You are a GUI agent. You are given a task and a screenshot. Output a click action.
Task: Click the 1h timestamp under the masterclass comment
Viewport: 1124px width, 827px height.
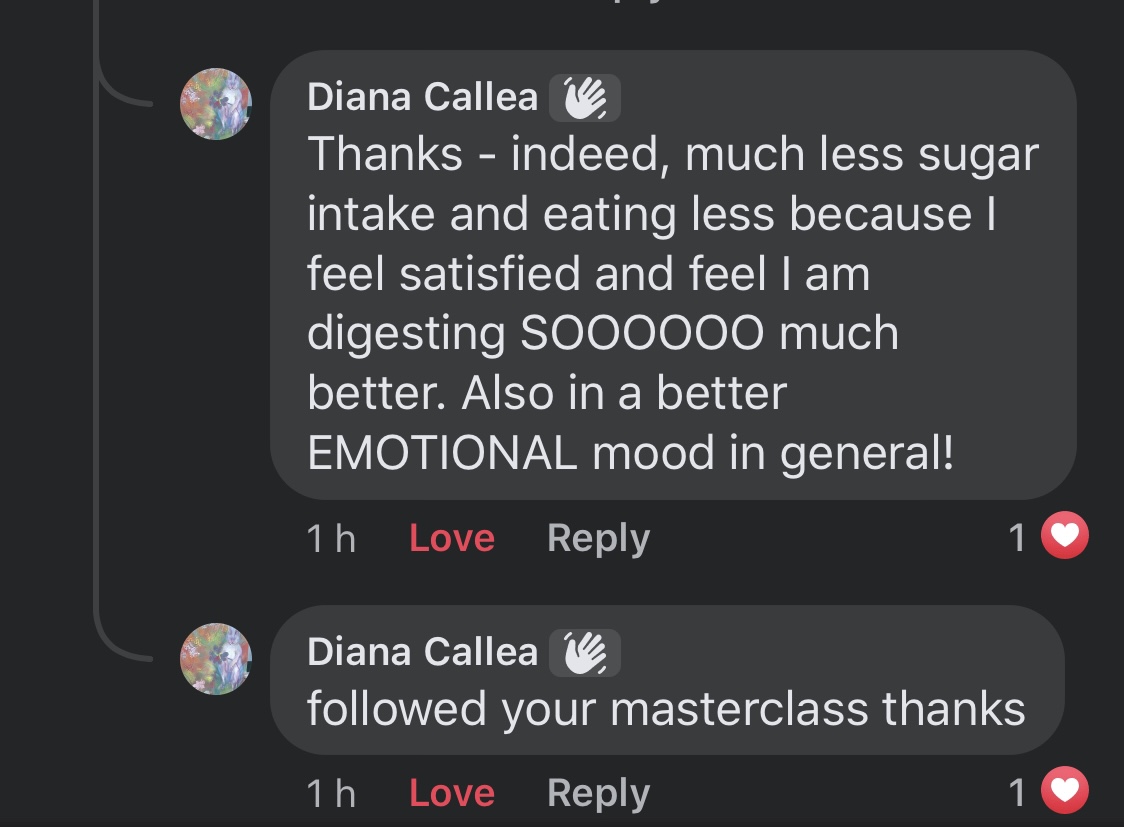point(331,793)
